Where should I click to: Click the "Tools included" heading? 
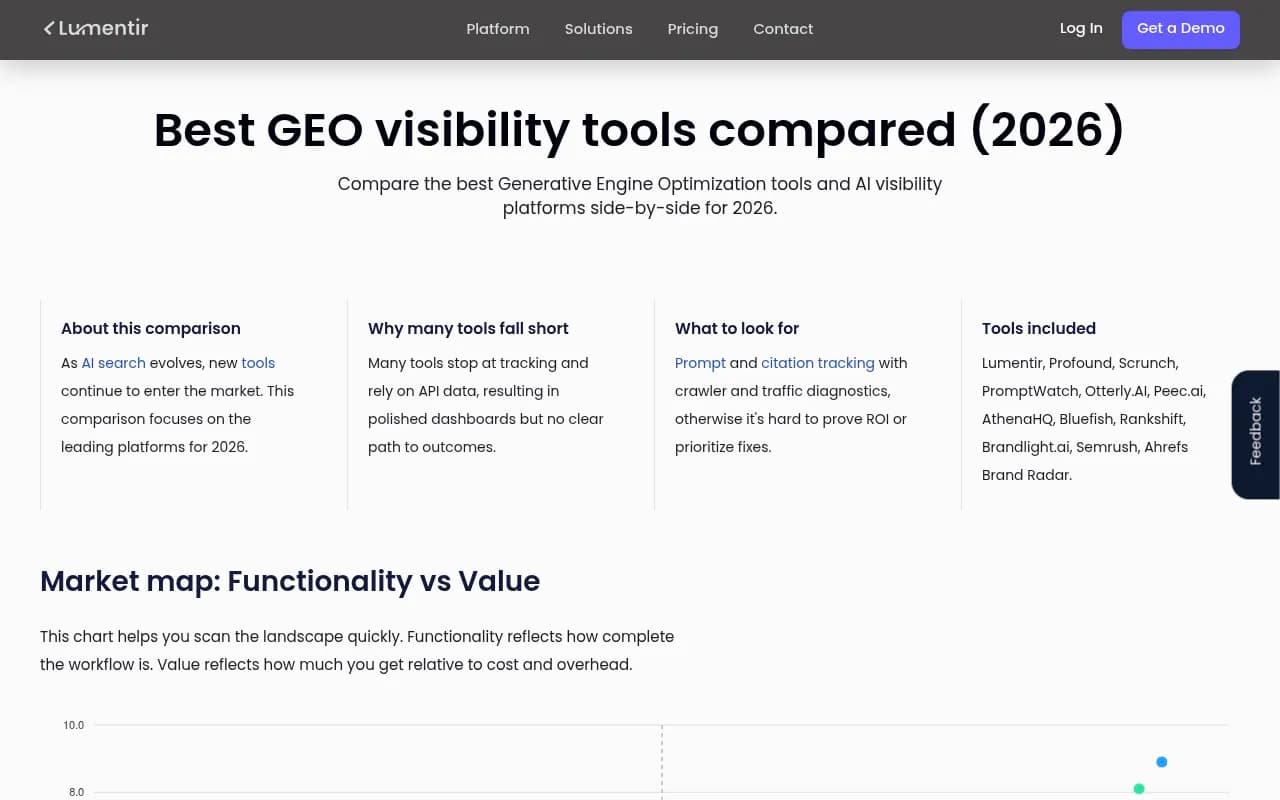point(1038,328)
